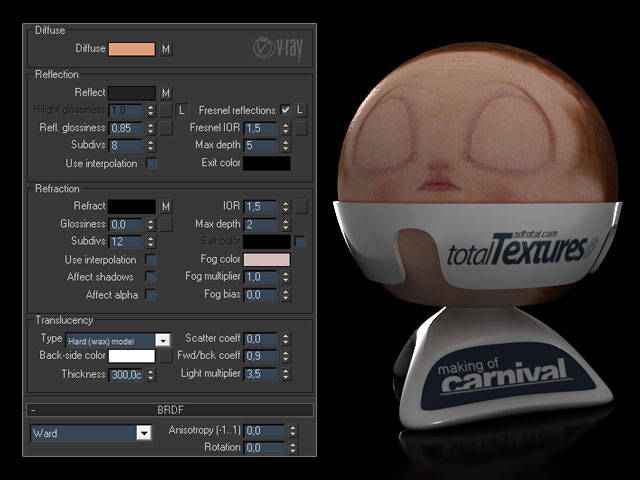
Task: Click the Fresnel IOR spinner arrows
Action: (x=286, y=128)
